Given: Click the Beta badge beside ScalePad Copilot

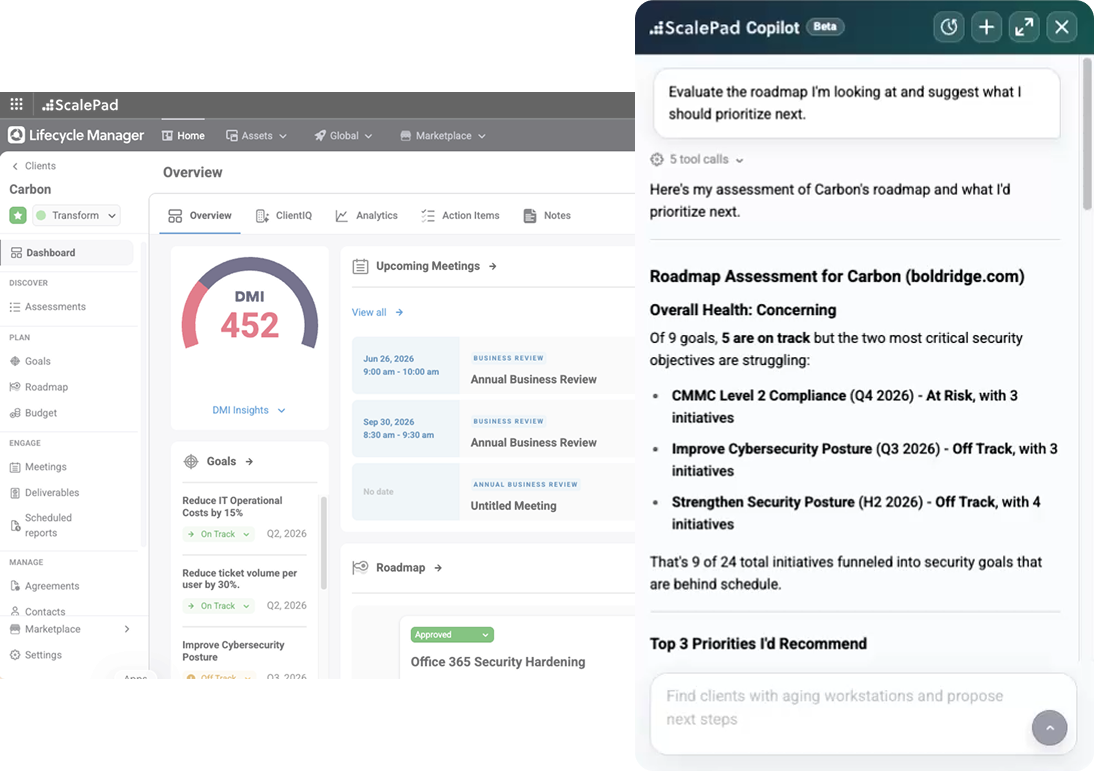Looking at the screenshot, I should pyautogui.click(x=825, y=27).
